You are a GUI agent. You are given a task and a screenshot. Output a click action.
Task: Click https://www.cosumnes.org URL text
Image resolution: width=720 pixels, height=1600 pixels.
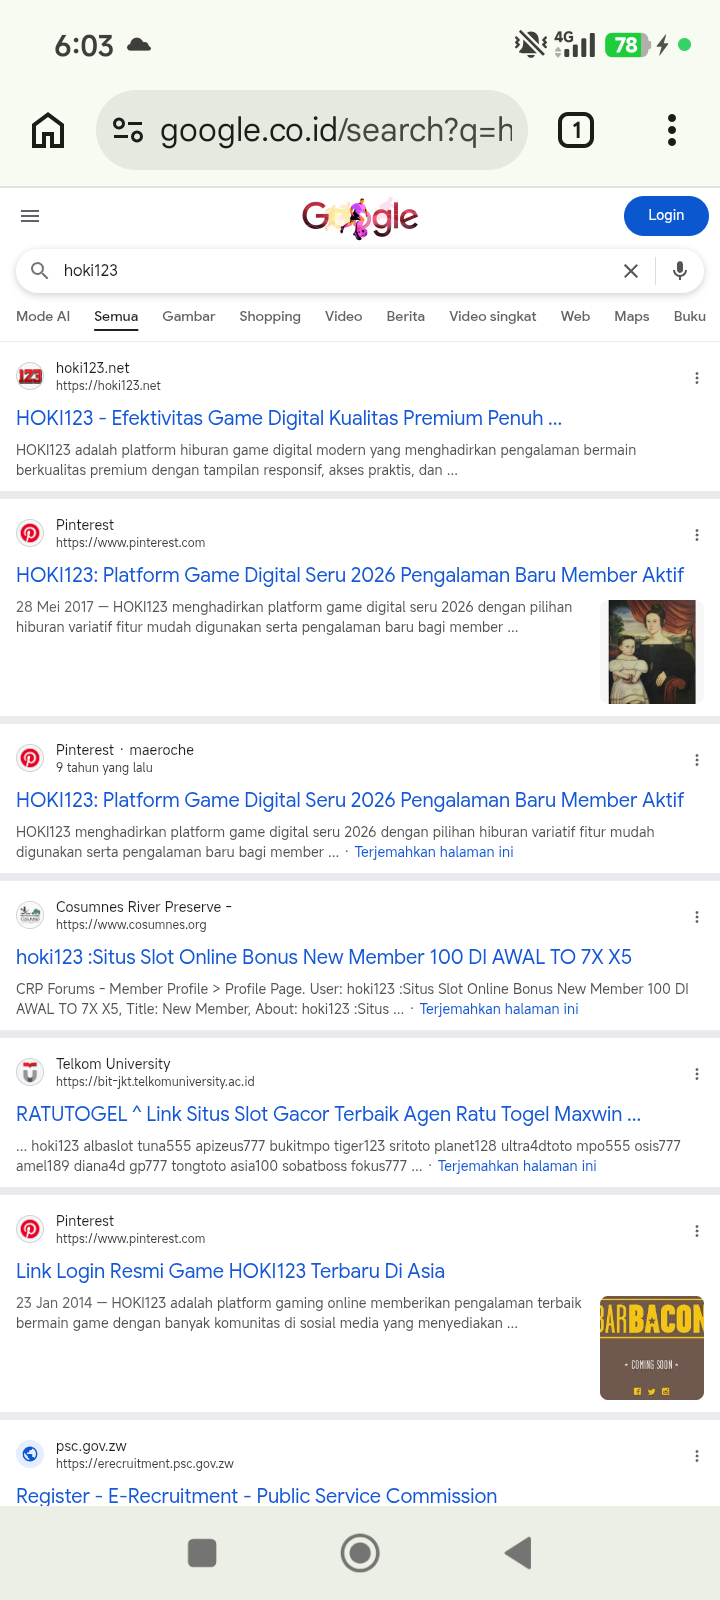(131, 925)
